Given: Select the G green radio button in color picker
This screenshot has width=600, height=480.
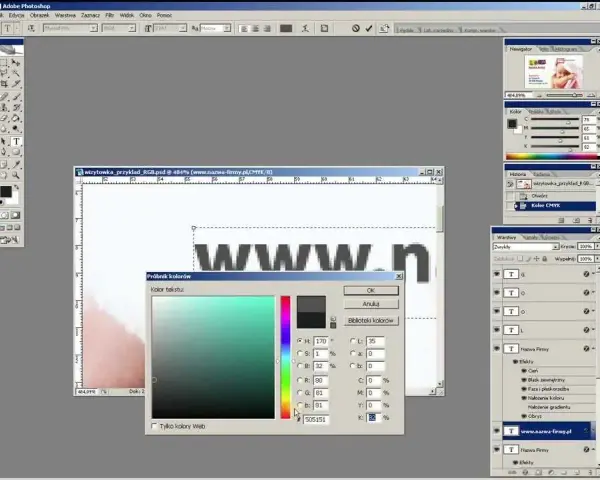Looking at the screenshot, I should point(300,393).
